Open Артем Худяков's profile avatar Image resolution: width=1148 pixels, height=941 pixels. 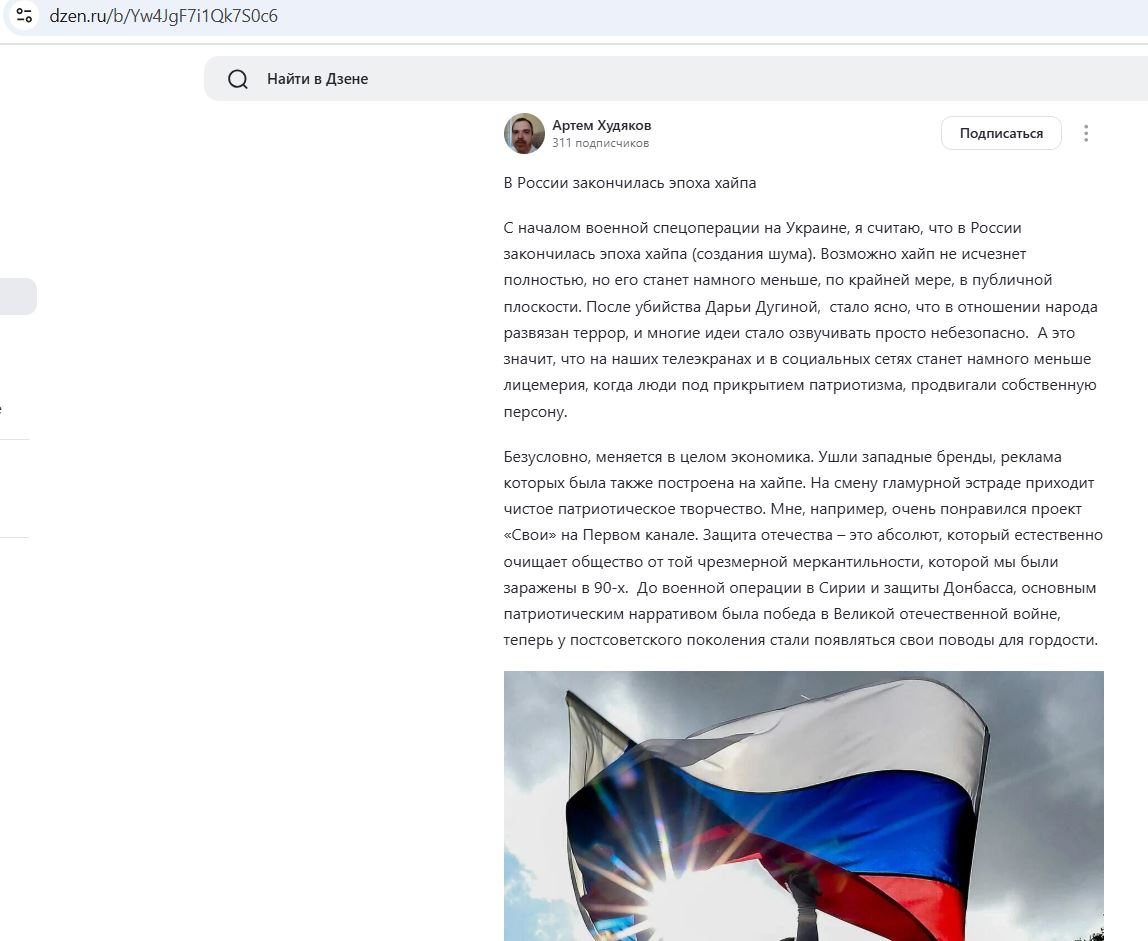524,133
